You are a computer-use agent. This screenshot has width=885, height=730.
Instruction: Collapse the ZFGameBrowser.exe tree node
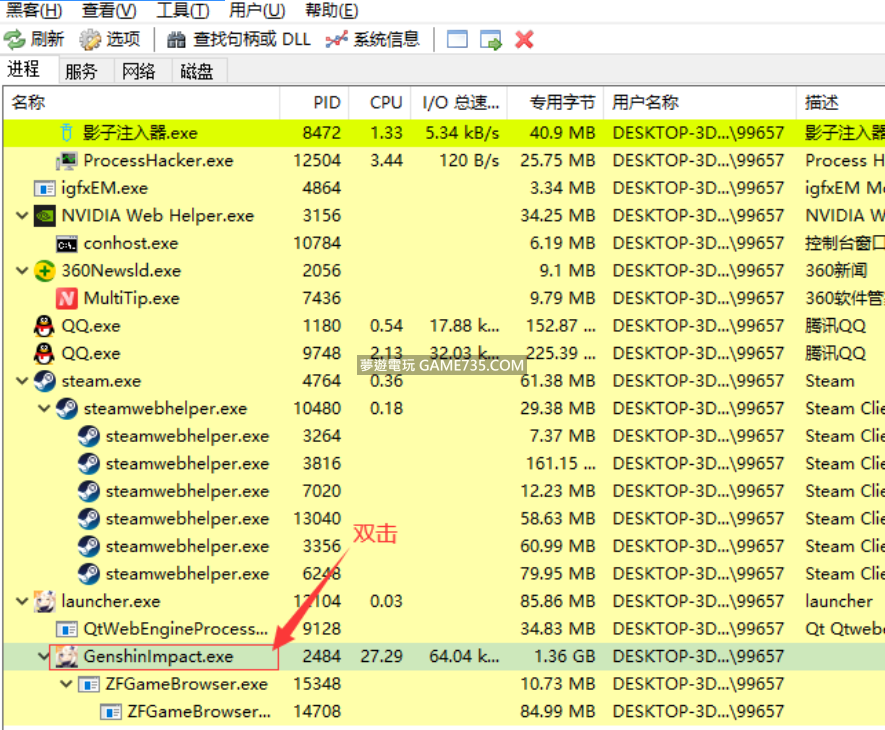[66, 684]
